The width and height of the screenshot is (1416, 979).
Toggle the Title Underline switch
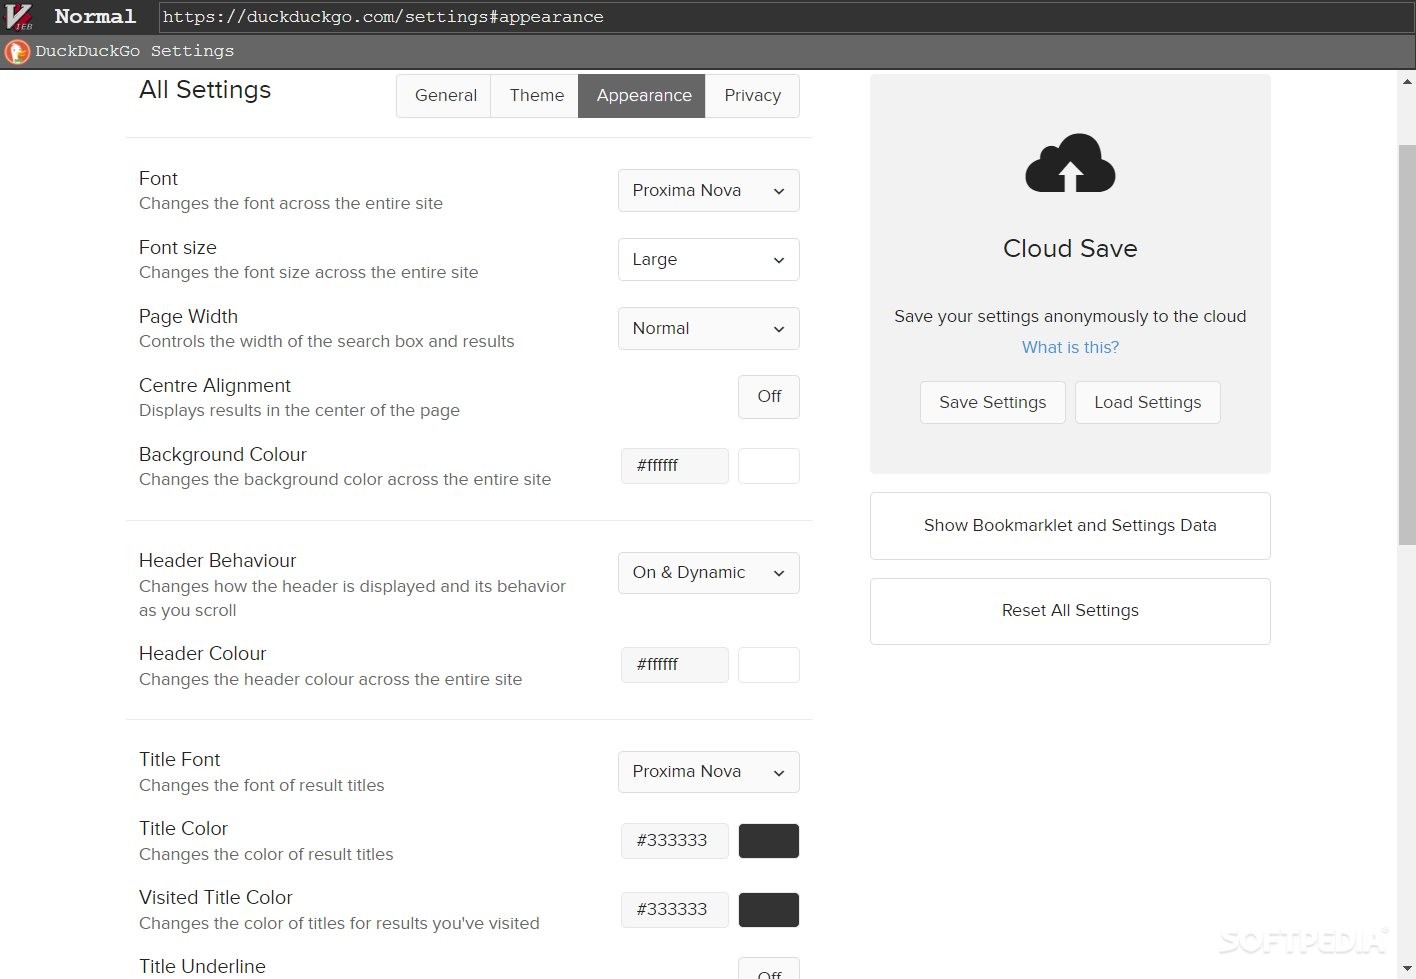(769, 969)
